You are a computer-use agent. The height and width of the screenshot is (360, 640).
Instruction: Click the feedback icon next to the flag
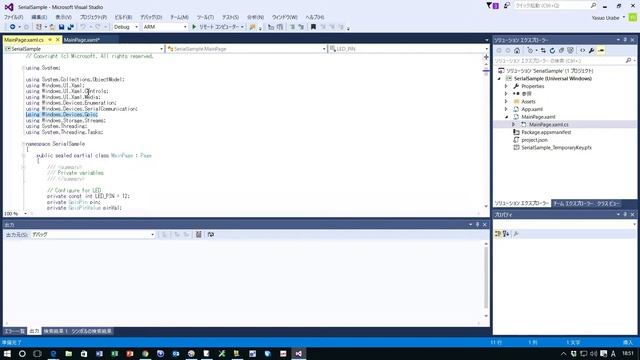coord(507,6)
